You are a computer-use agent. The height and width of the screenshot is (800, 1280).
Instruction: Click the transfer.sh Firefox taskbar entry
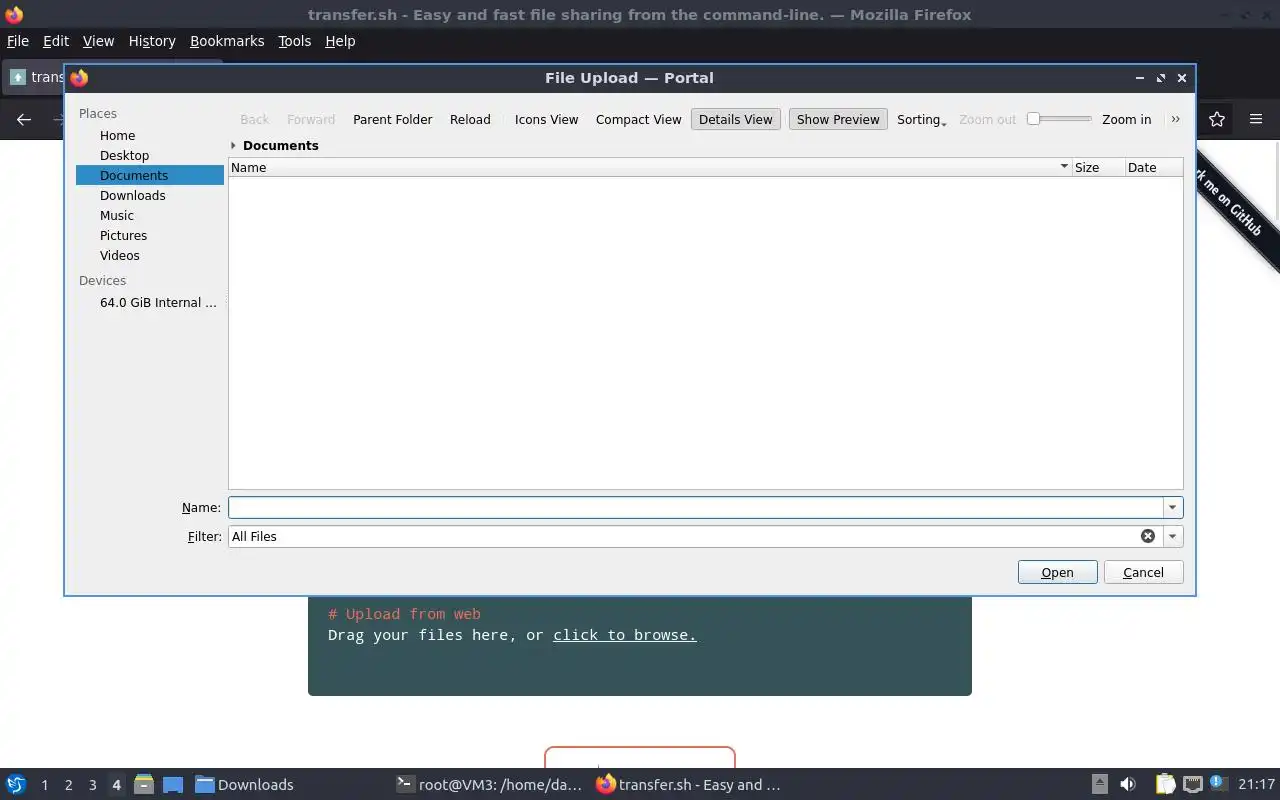(688, 784)
